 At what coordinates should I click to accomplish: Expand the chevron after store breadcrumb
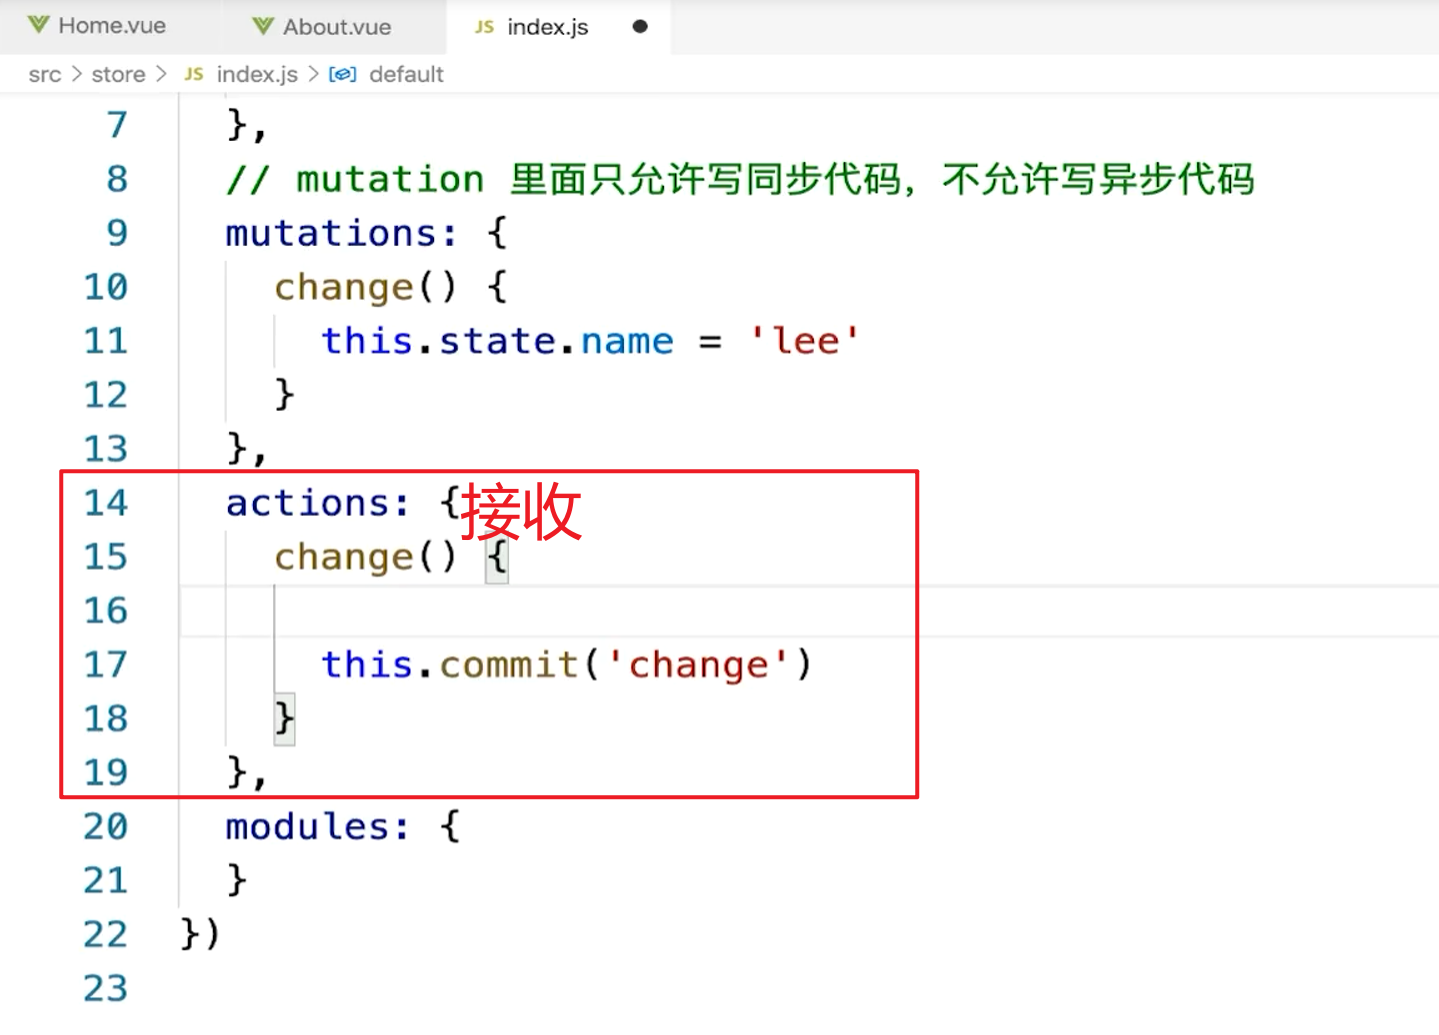(x=161, y=74)
